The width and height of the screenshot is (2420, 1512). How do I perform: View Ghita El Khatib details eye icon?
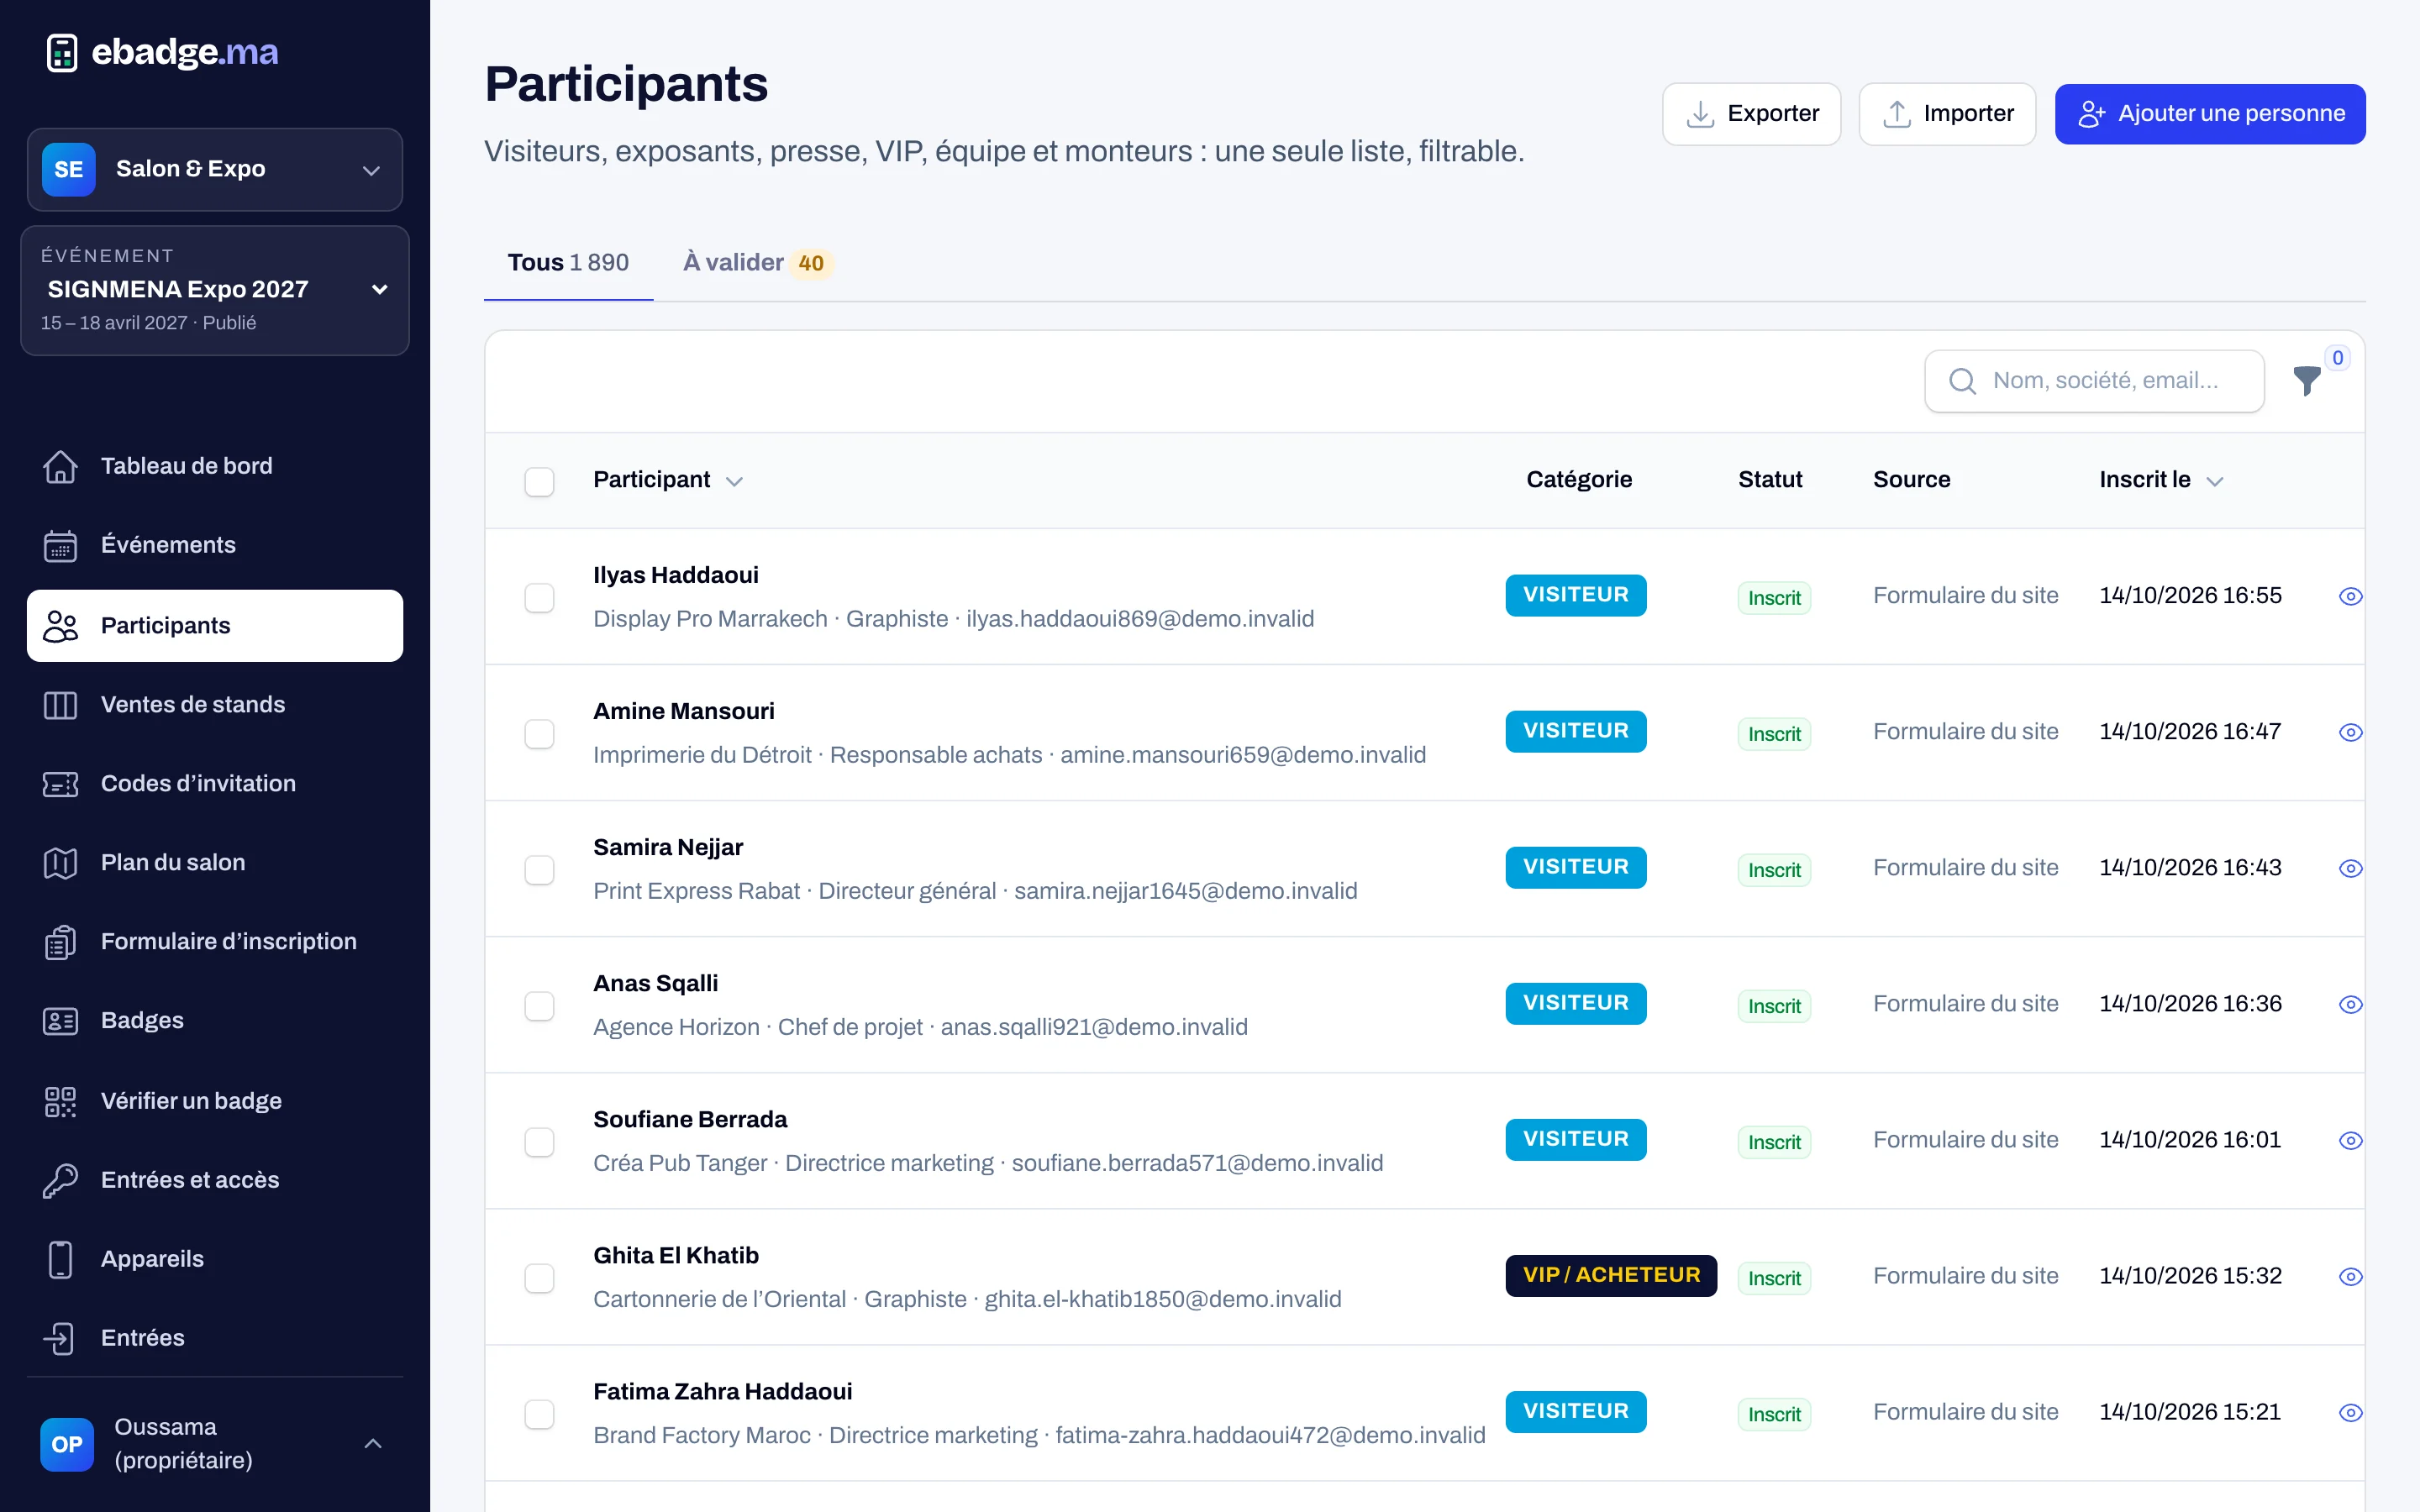[x=2350, y=1276]
